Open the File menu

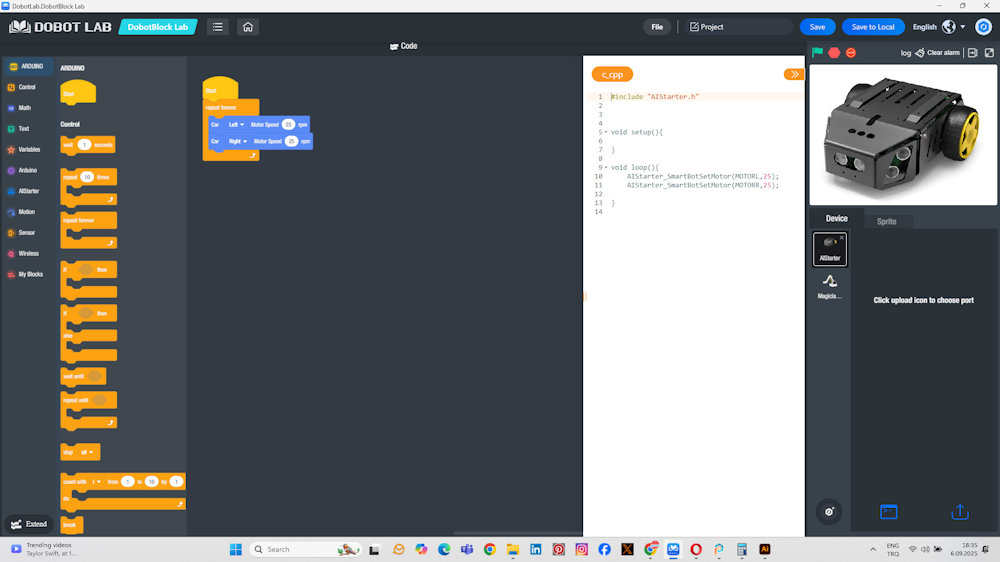[657, 27]
